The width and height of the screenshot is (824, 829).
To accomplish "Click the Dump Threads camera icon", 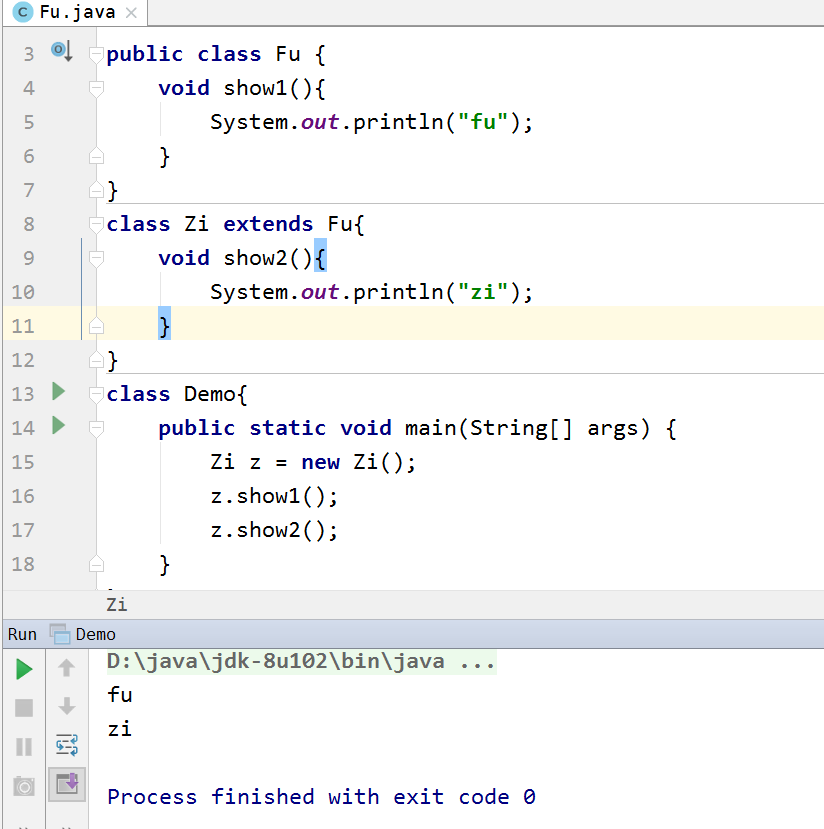I will tap(24, 786).
